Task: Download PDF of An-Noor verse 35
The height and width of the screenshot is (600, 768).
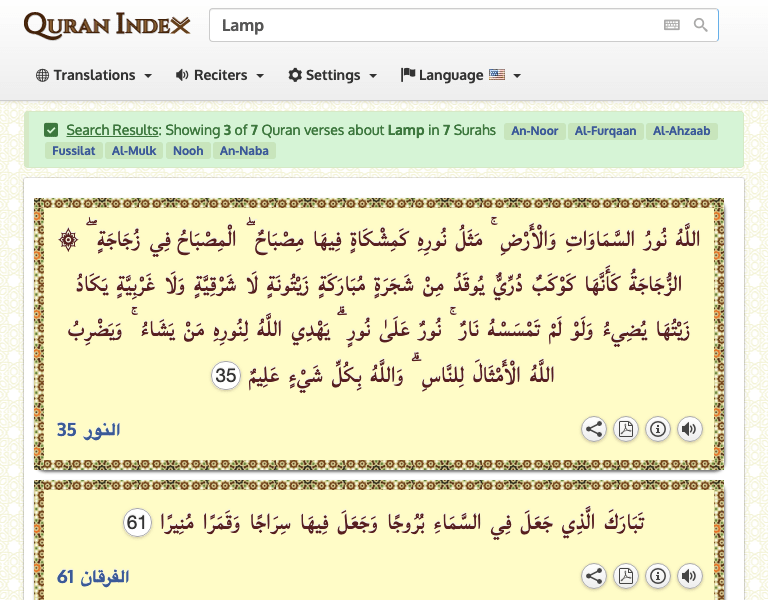Action: [626, 430]
